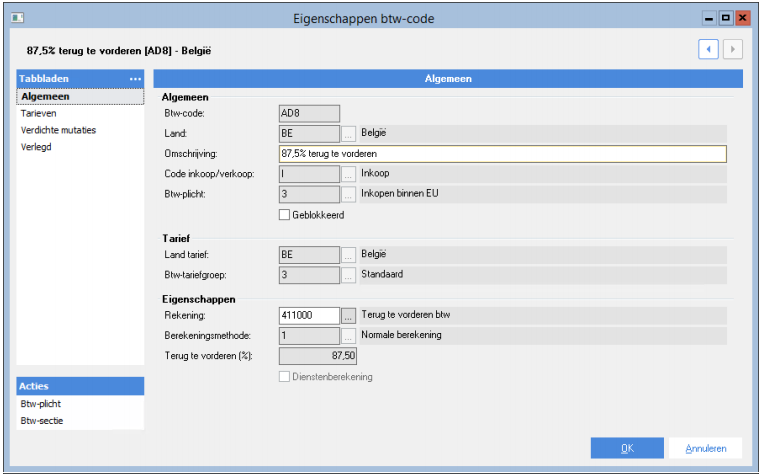The height and width of the screenshot is (474, 760).
Task: Click the Land field containing BE
Action: pos(309,134)
